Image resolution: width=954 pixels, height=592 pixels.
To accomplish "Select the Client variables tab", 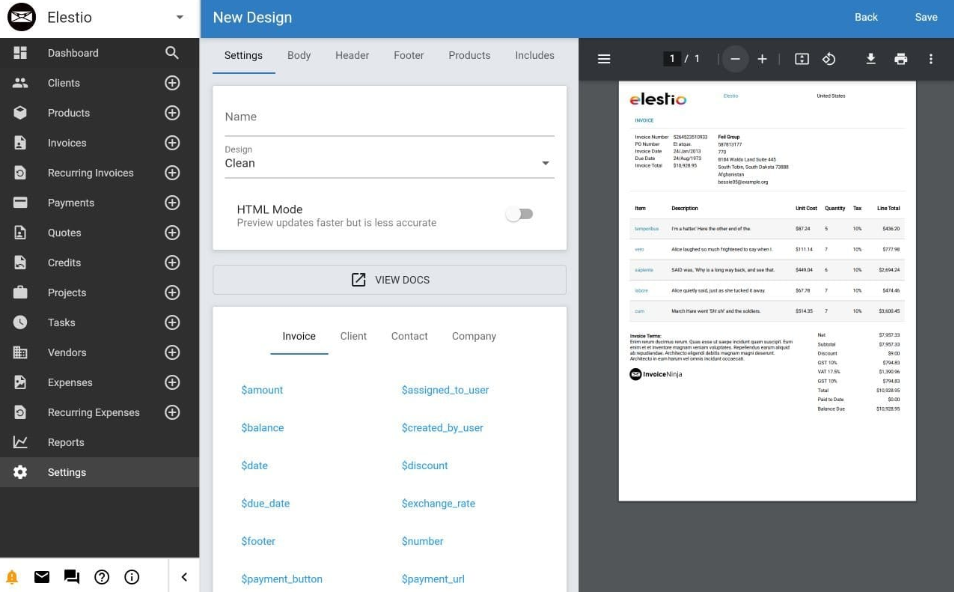I will click(353, 336).
